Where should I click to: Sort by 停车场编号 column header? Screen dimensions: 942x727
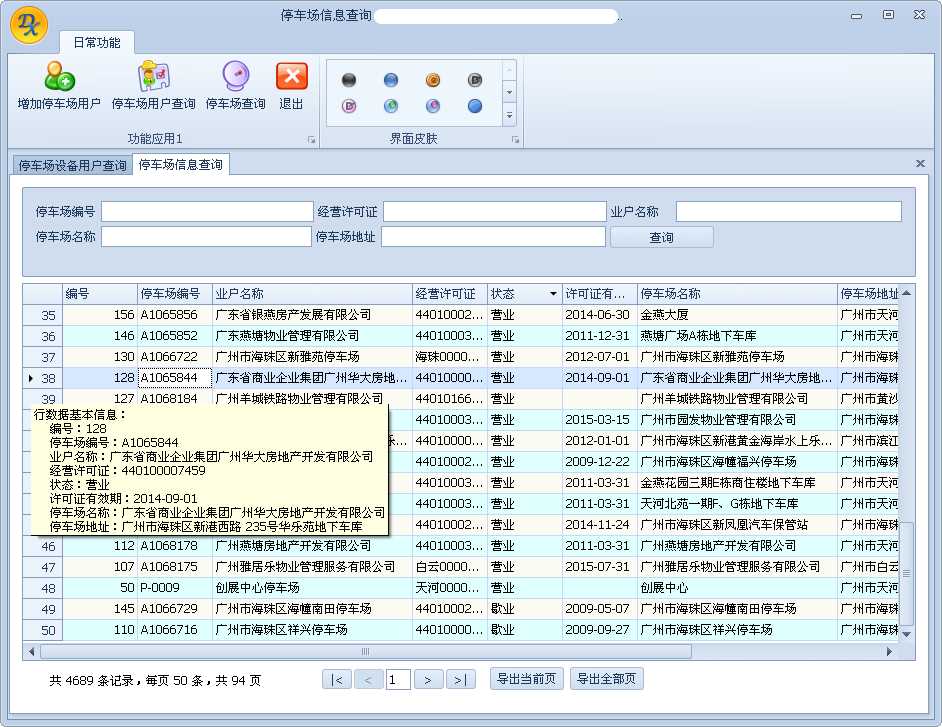(175, 294)
